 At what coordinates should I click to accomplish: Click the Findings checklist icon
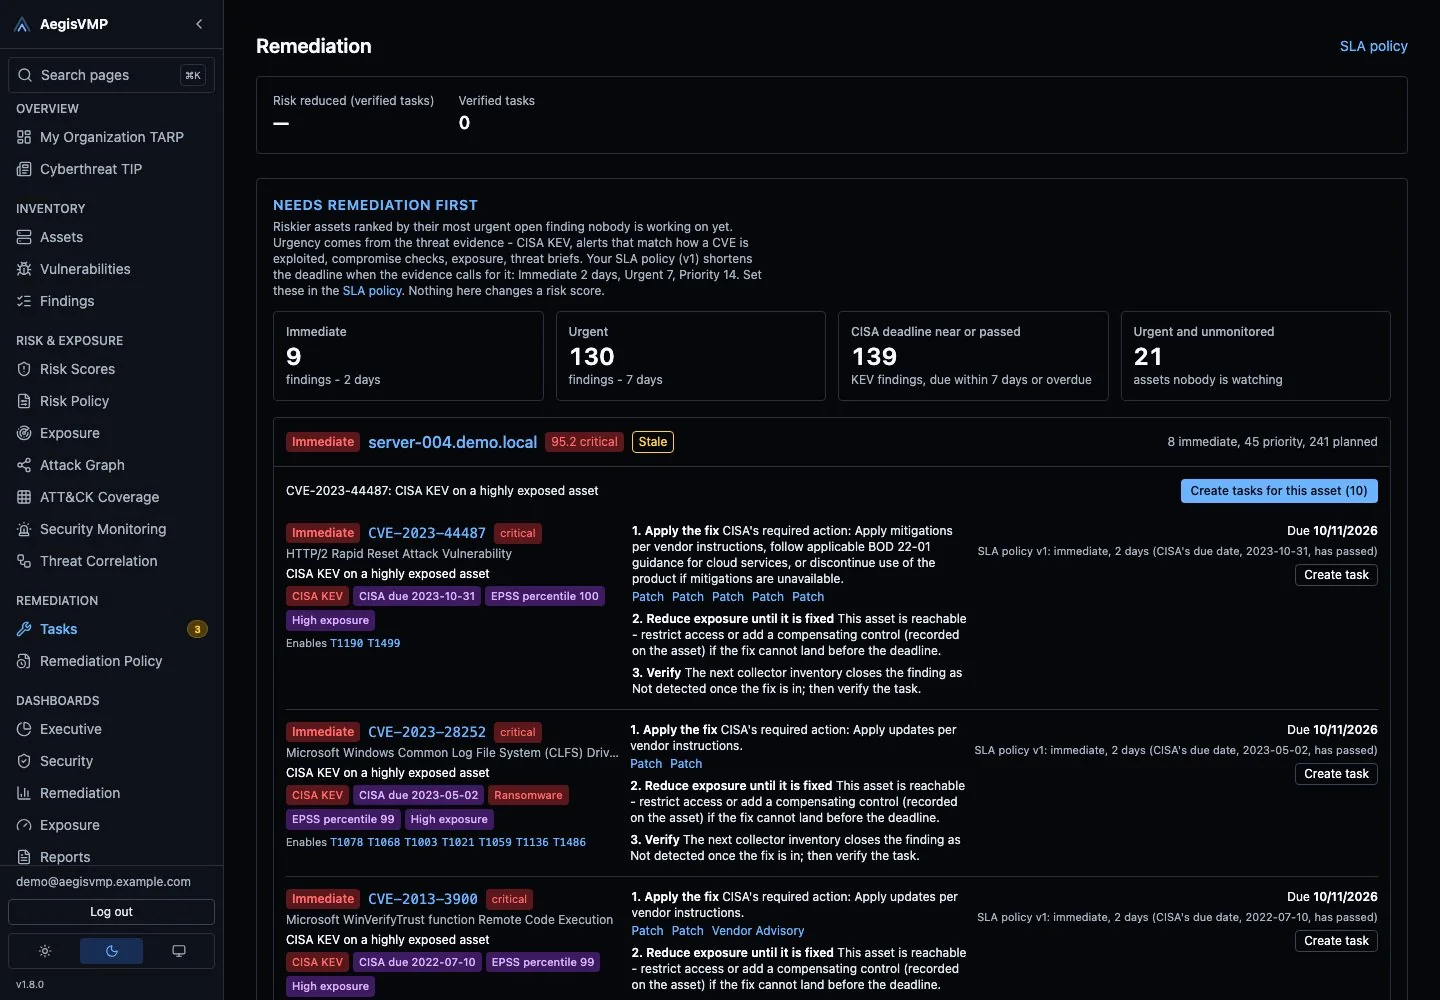tap(24, 301)
